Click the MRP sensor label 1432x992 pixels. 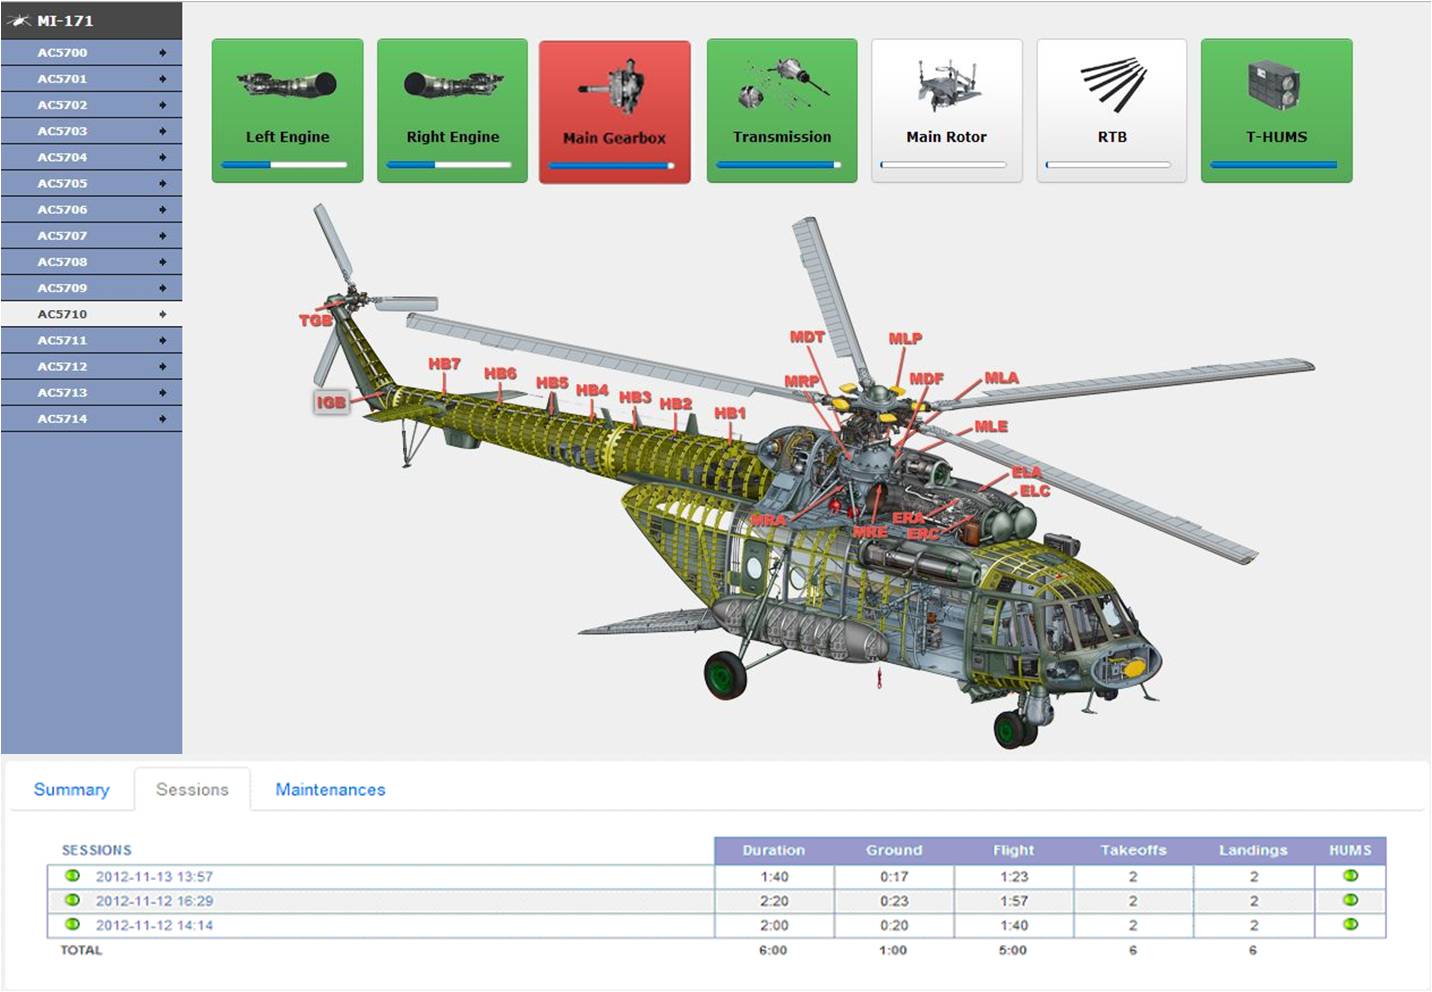click(801, 381)
